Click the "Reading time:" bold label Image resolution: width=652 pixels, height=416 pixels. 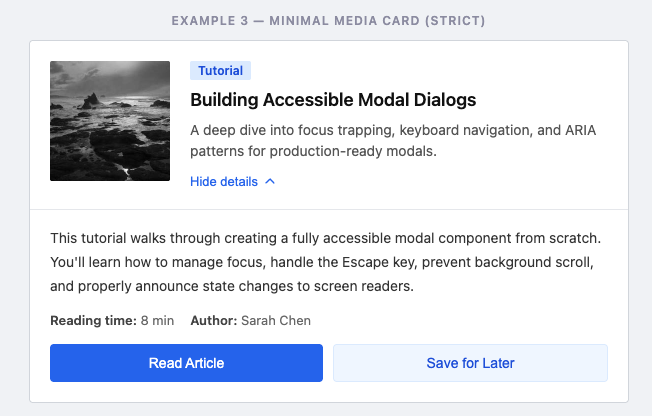pyautogui.click(x=93, y=321)
